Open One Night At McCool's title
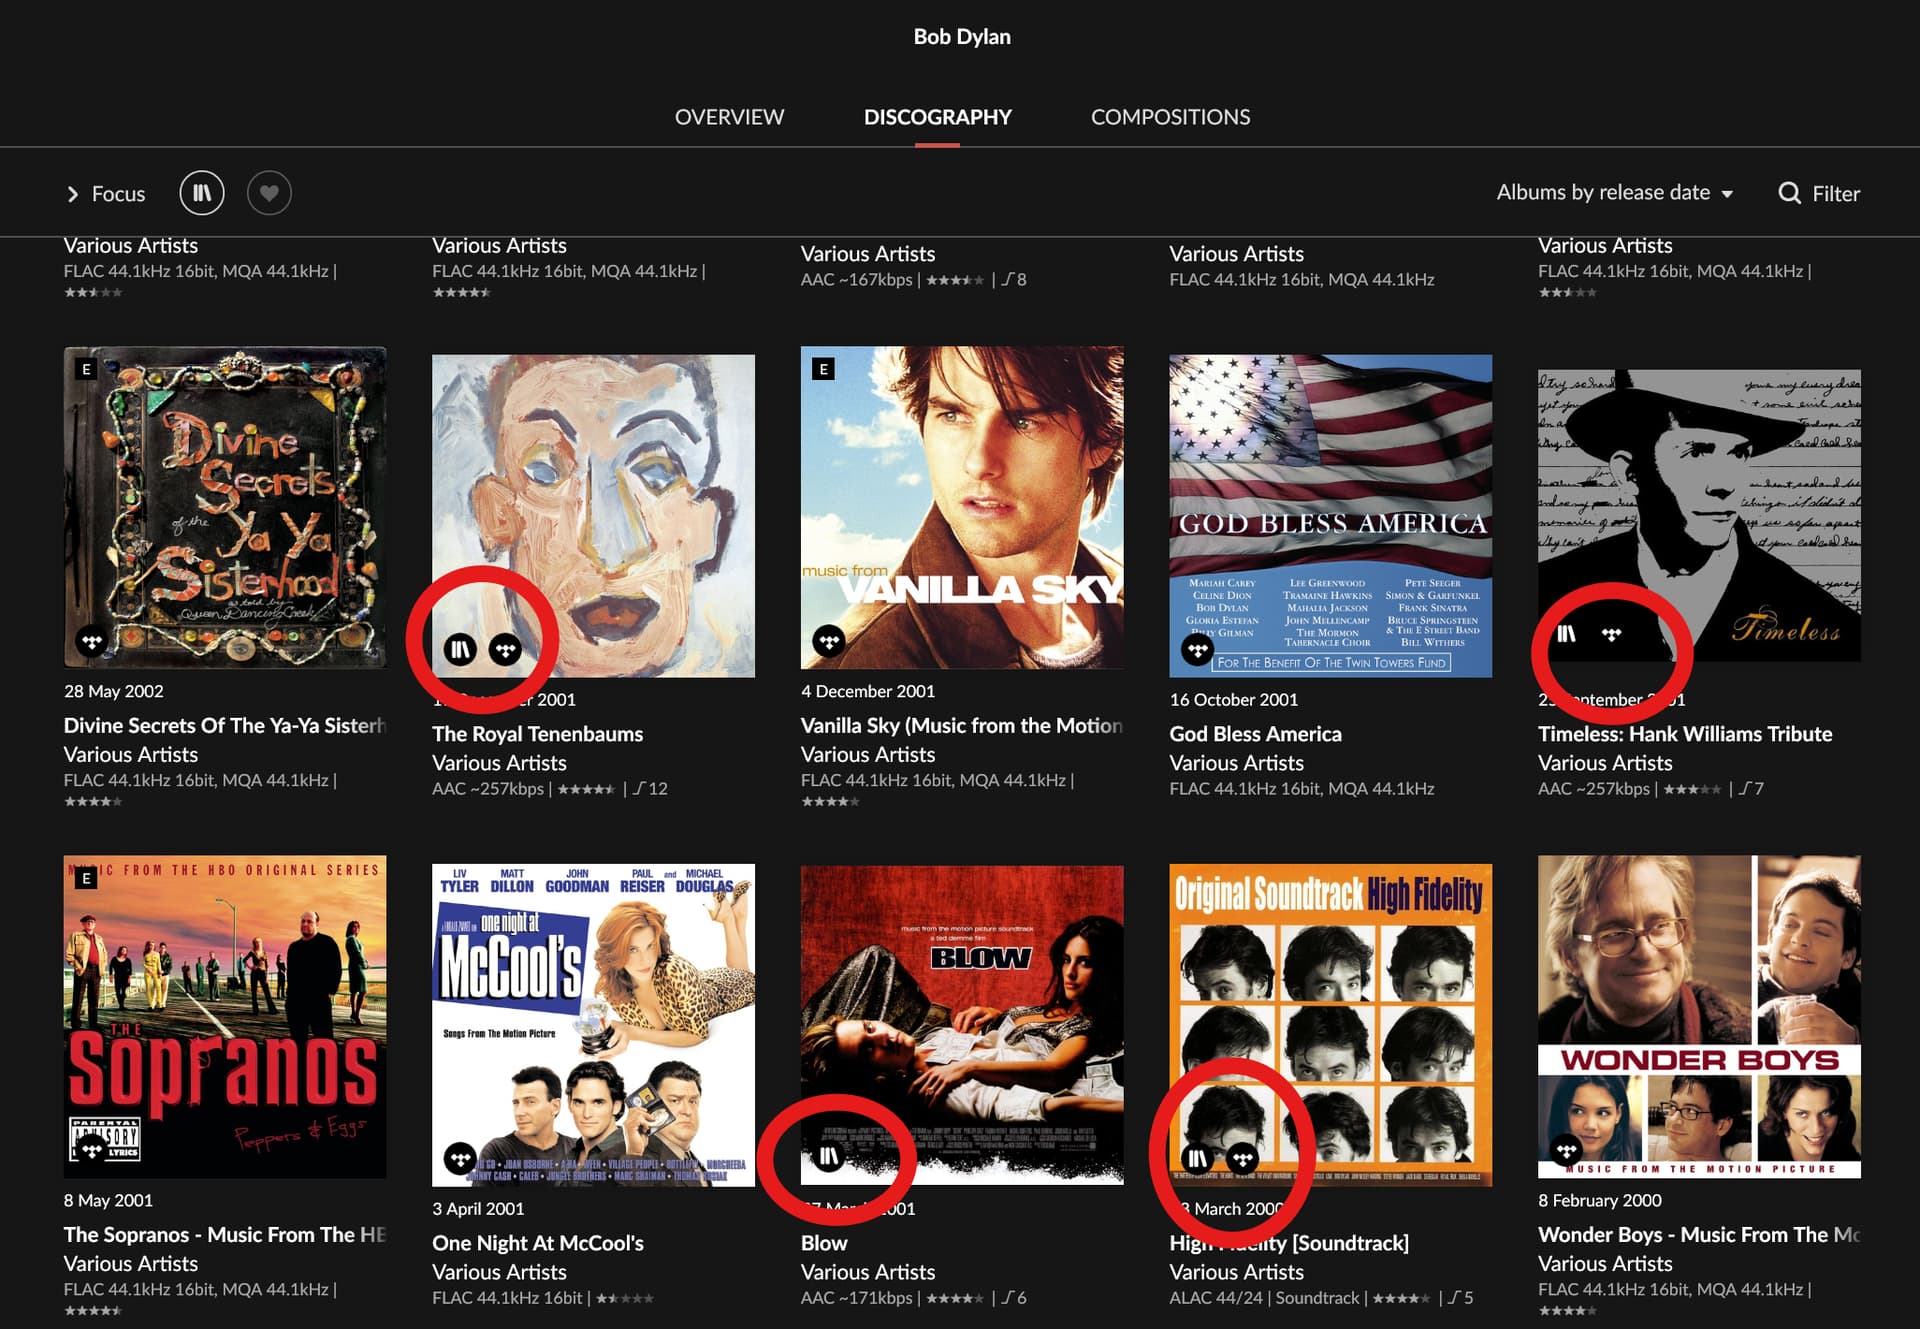This screenshot has height=1329, width=1920. pyautogui.click(x=537, y=1243)
